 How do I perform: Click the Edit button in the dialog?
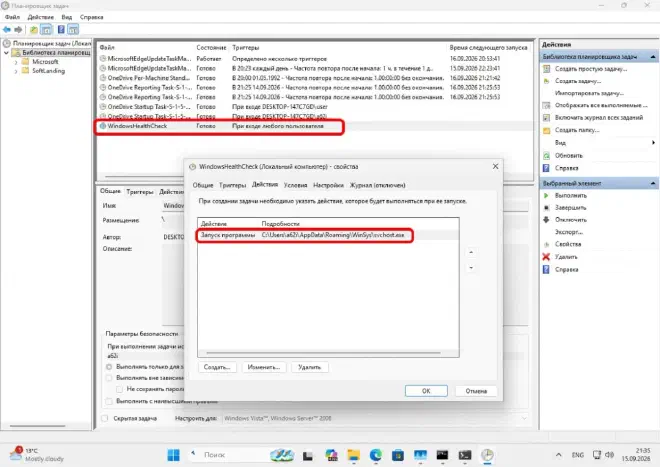(x=264, y=367)
